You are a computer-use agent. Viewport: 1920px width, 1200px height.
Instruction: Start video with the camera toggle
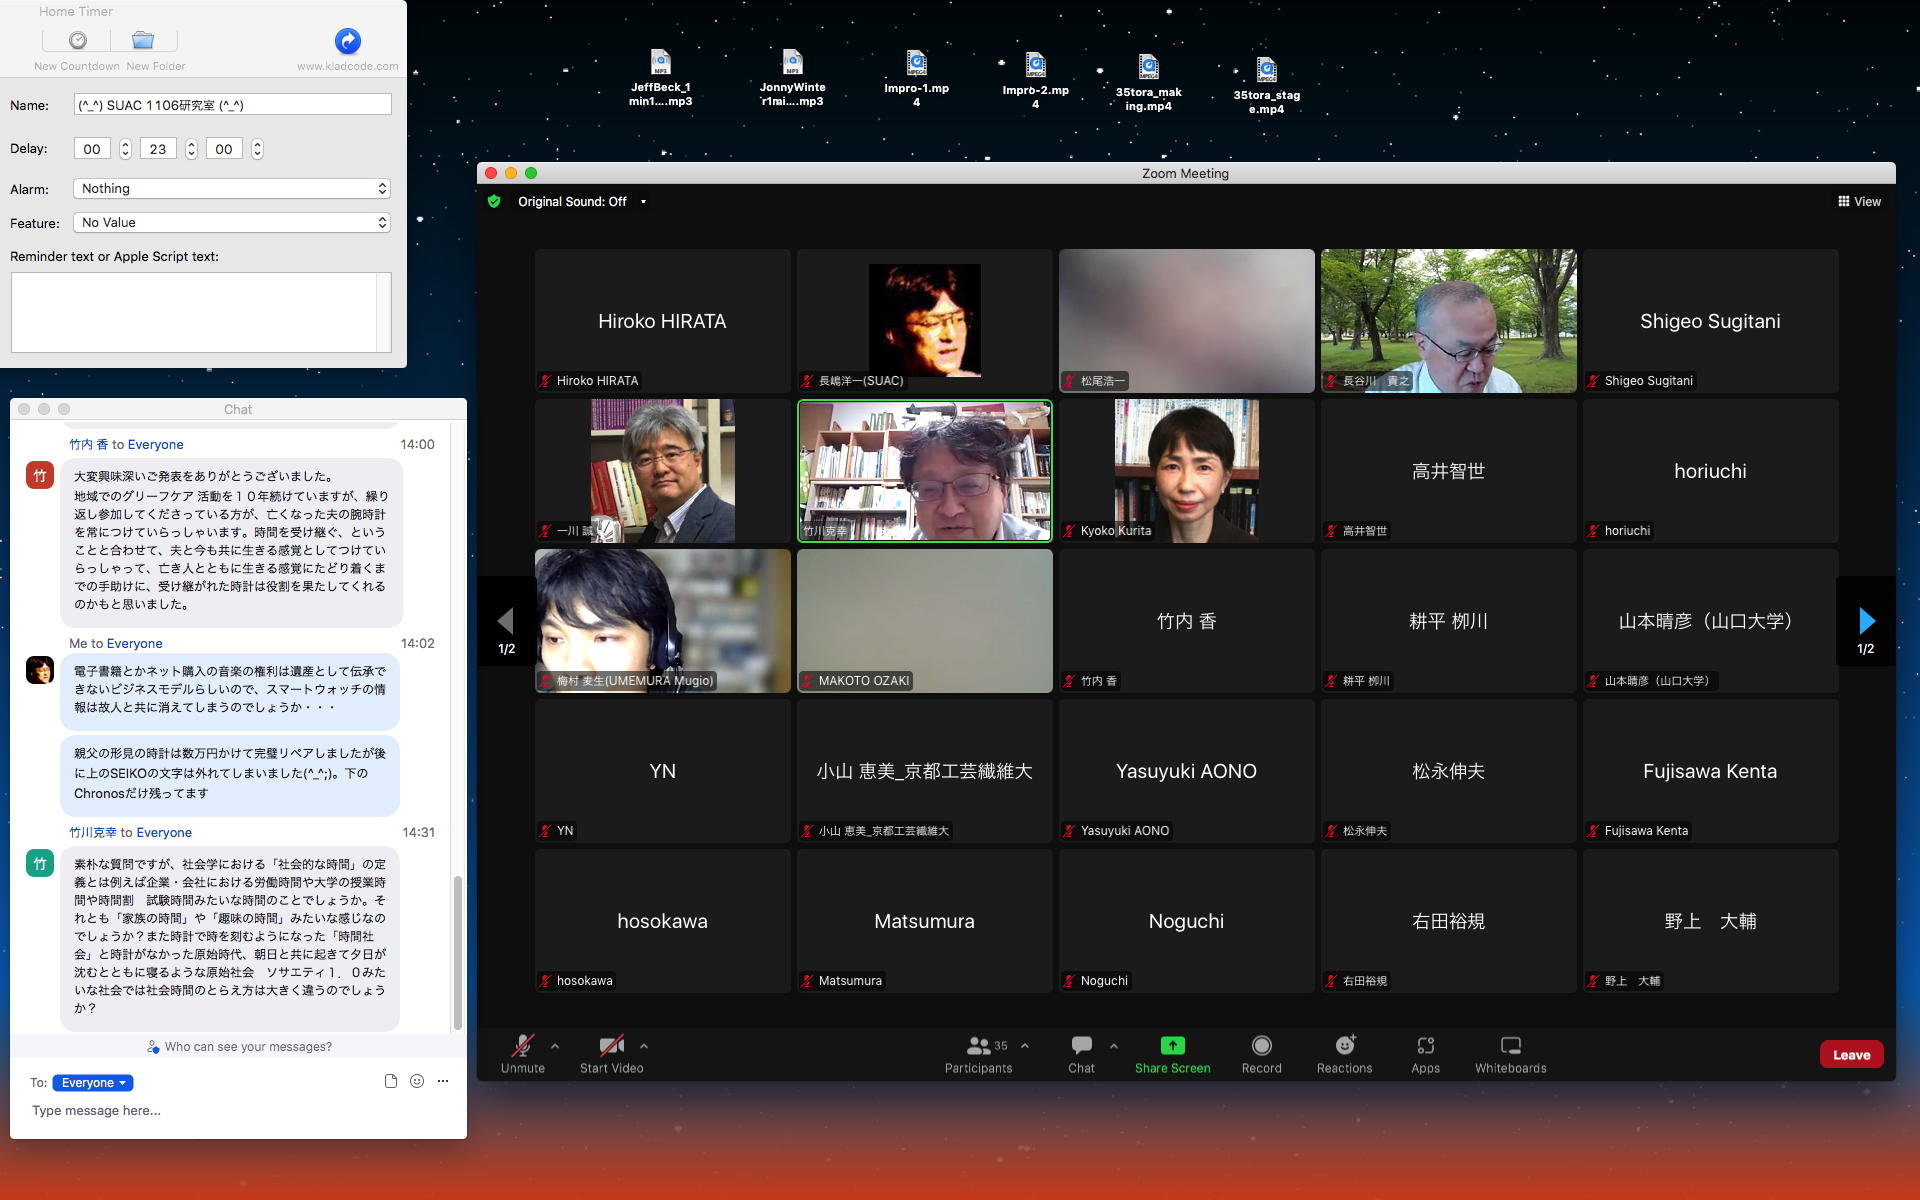coord(611,1045)
